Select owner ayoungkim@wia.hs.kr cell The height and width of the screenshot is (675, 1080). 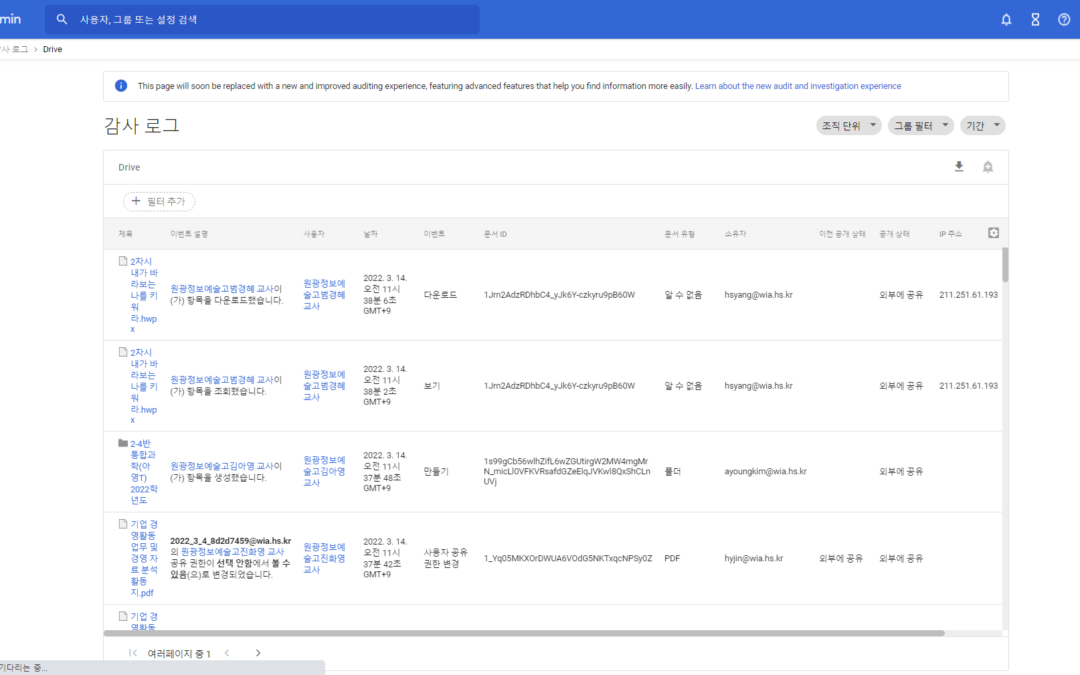(x=765, y=471)
